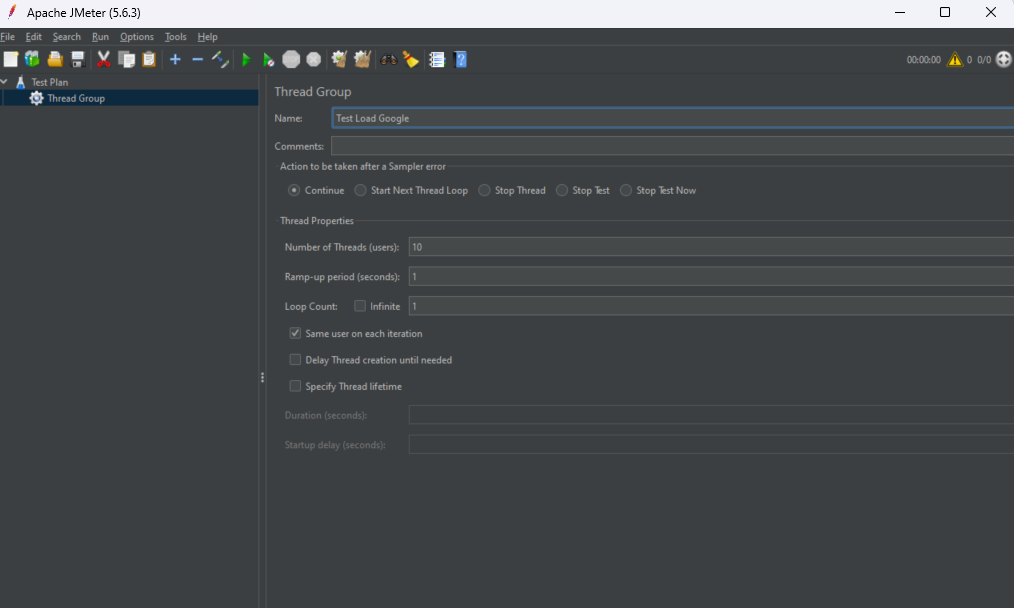The height and width of the screenshot is (608, 1014).
Task: Click the New test plan icon
Action: 11,60
